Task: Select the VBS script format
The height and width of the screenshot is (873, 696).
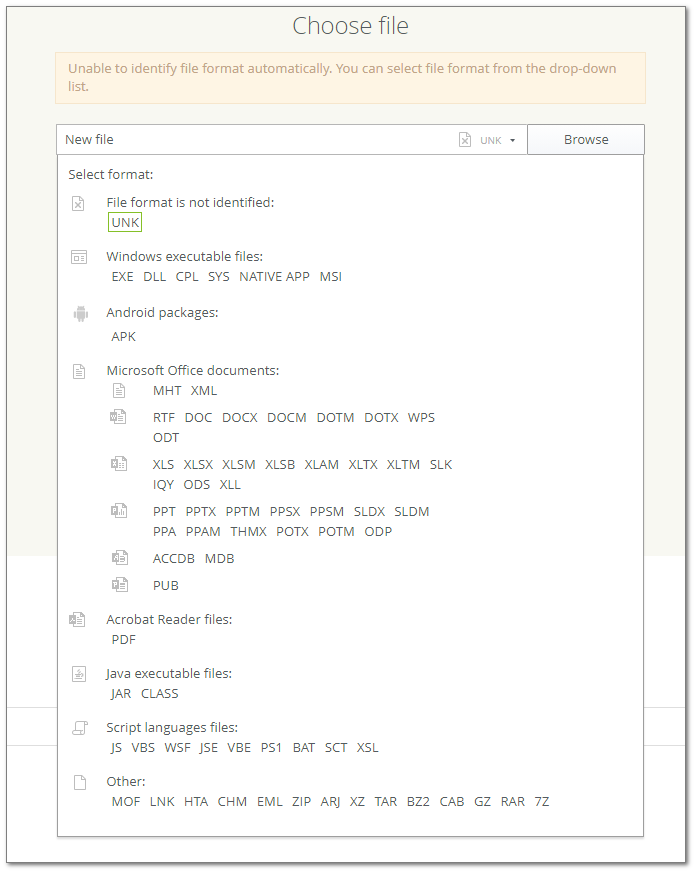Action: [x=143, y=747]
